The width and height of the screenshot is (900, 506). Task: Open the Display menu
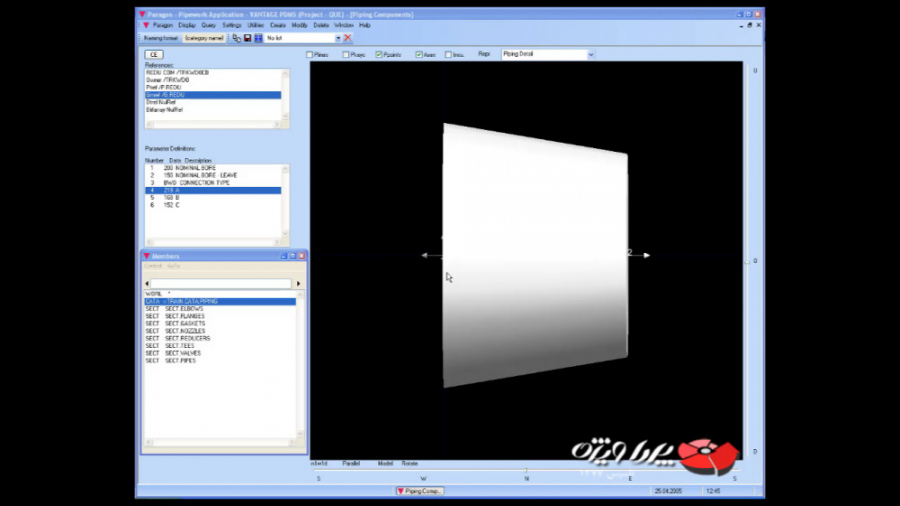[x=187, y=25]
